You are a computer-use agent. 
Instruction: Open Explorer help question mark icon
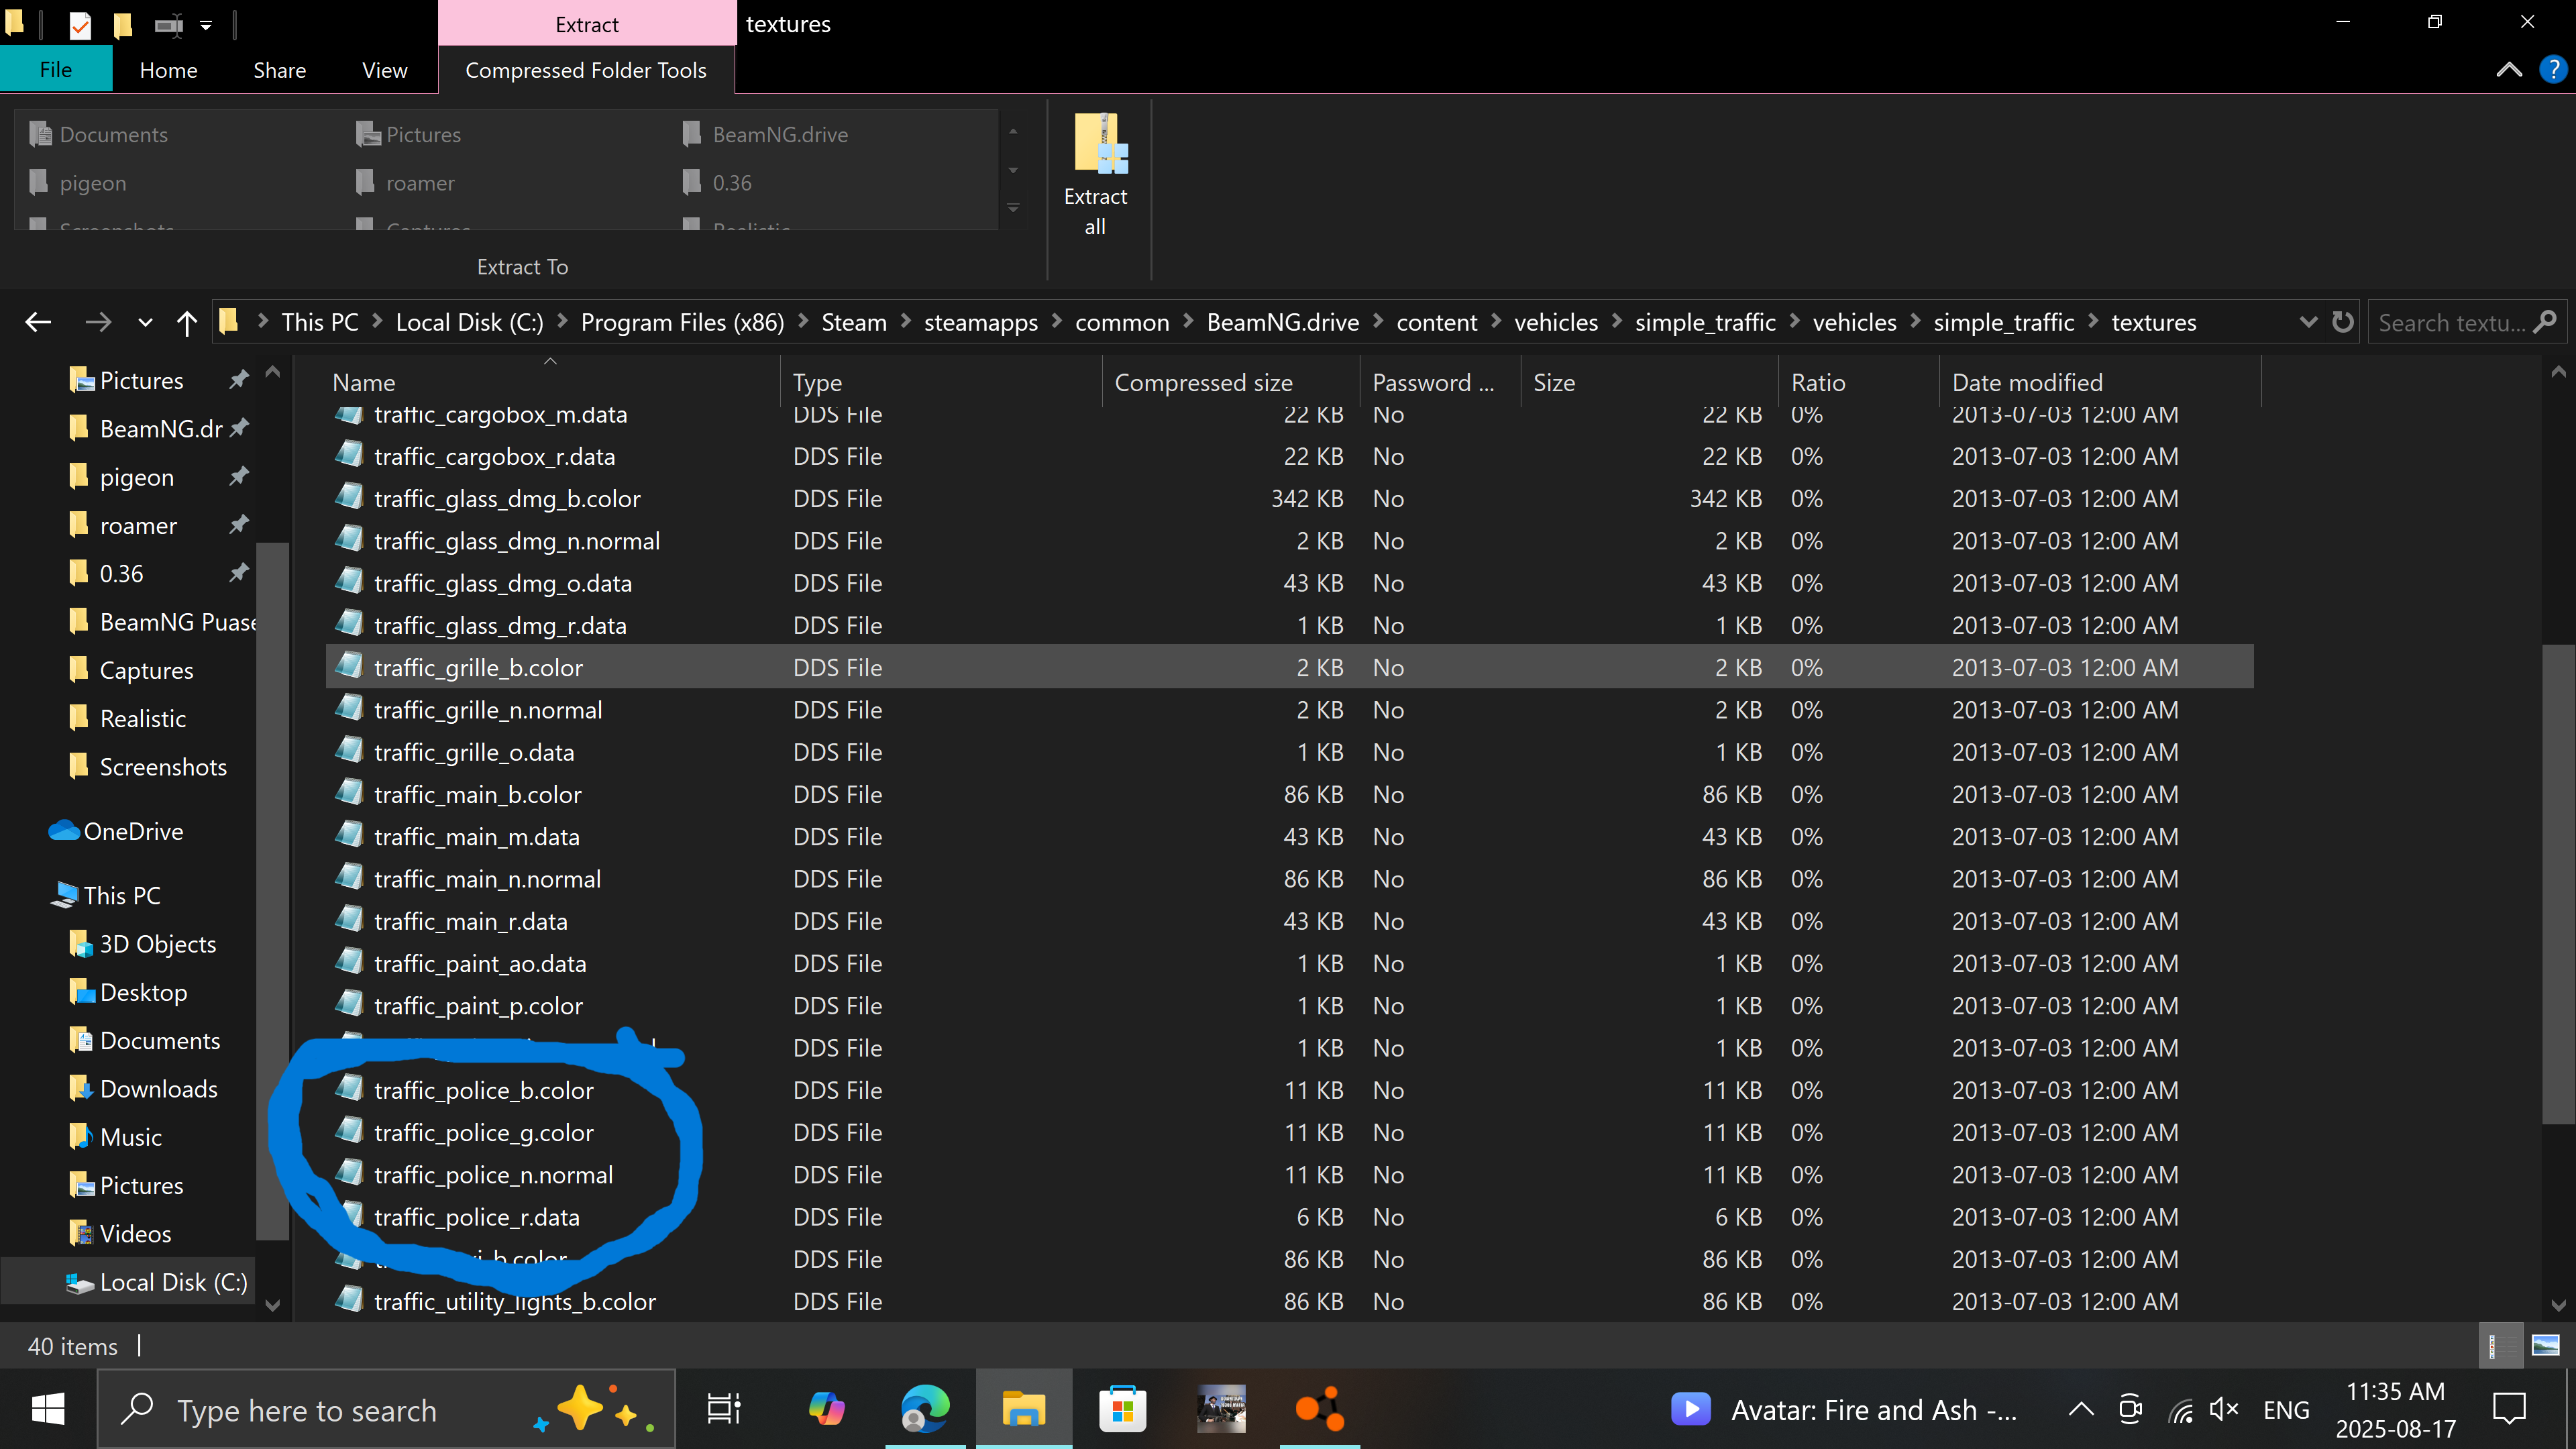2552,69
